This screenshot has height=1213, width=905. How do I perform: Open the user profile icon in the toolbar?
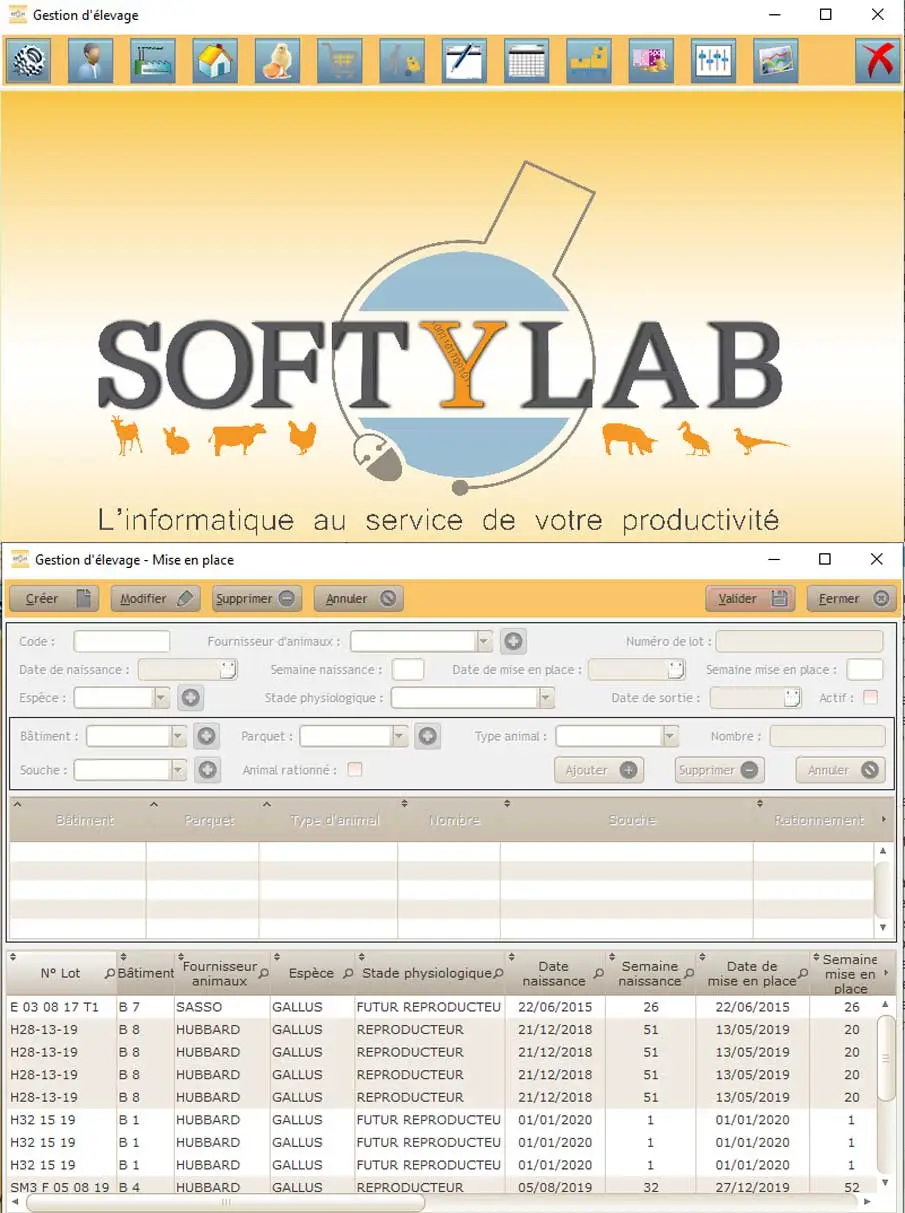[91, 61]
